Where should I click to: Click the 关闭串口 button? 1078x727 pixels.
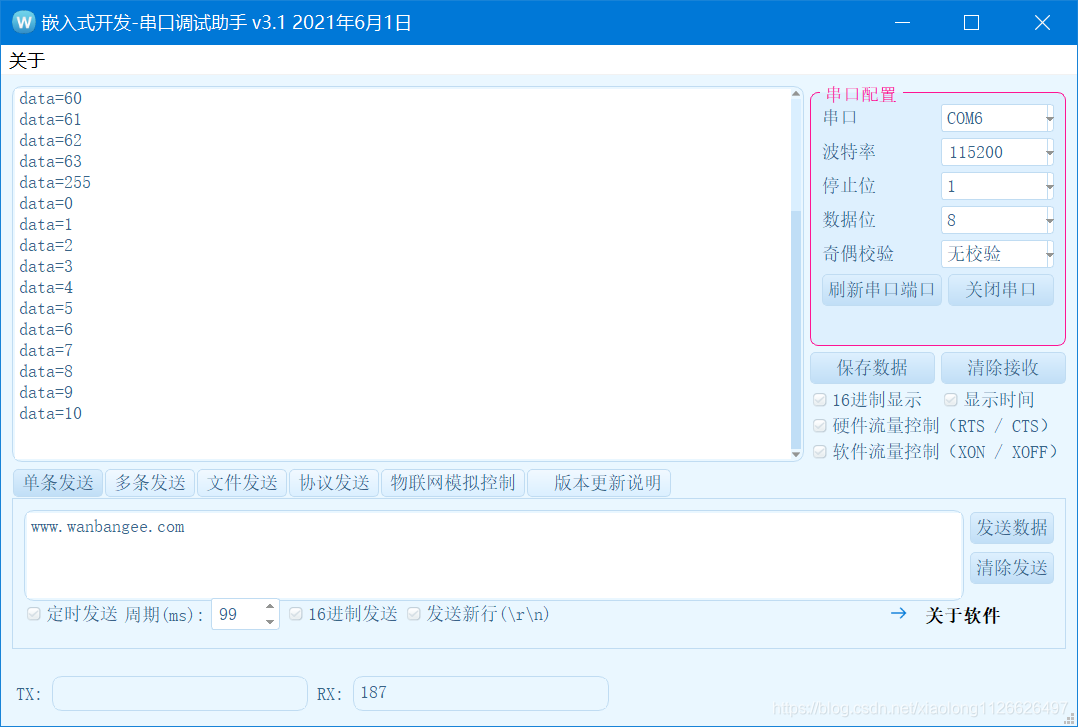coord(1000,290)
